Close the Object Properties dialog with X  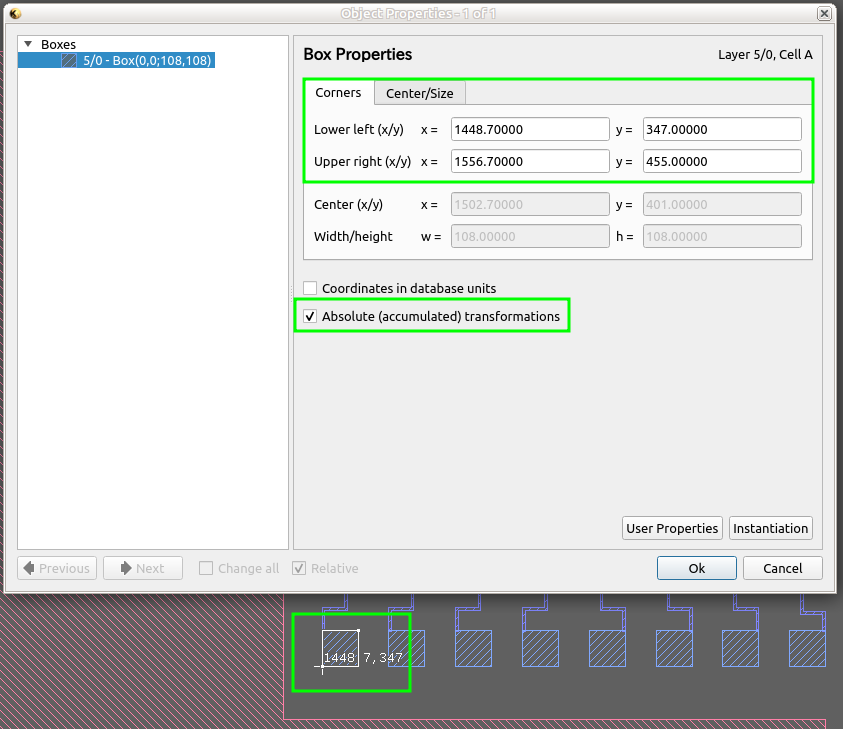(824, 13)
